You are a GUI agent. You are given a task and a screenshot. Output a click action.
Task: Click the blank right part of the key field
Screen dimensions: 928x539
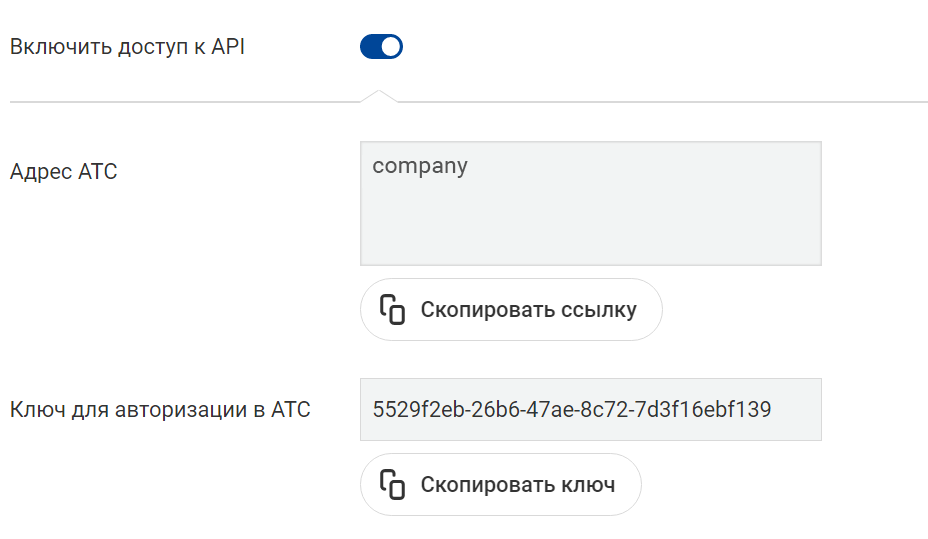click(796, 409)
